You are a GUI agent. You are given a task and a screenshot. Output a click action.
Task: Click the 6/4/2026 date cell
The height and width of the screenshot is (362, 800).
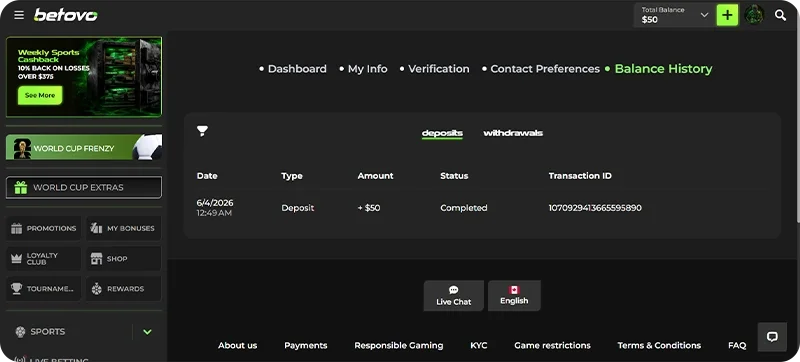(215, 203)
